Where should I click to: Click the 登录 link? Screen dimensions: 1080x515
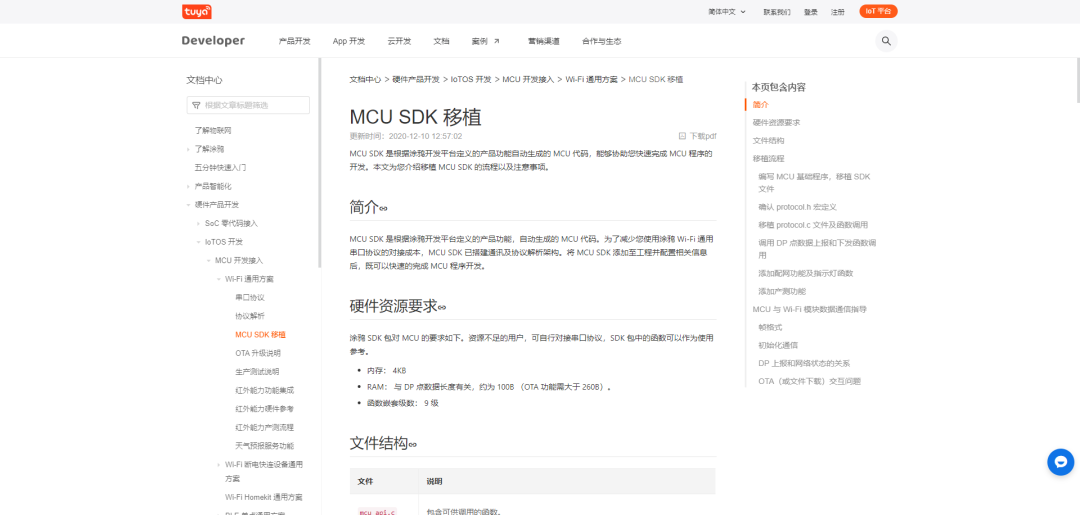[811, 12]
